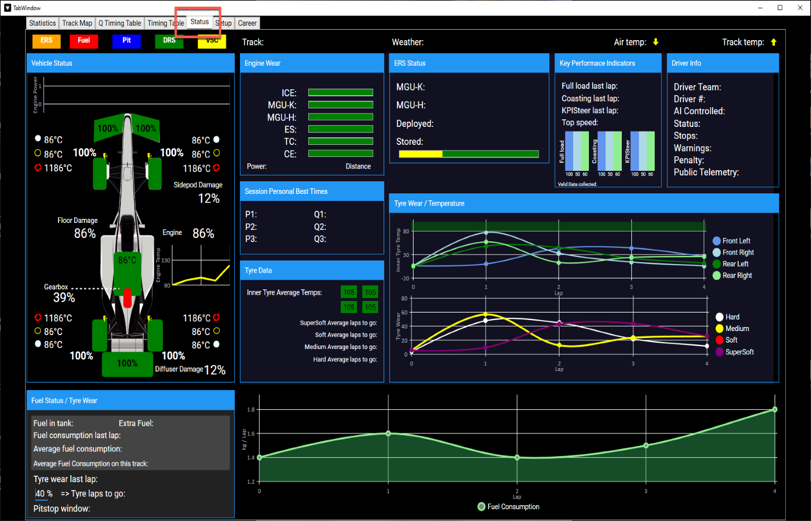Select the Q Timing Table tab
This screenshot has width=811, height=521.
(119, 23)
